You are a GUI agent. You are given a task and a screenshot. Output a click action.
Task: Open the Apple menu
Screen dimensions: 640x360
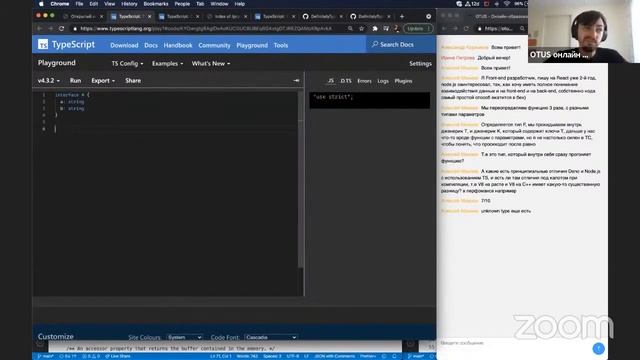(x=41, y=4)
